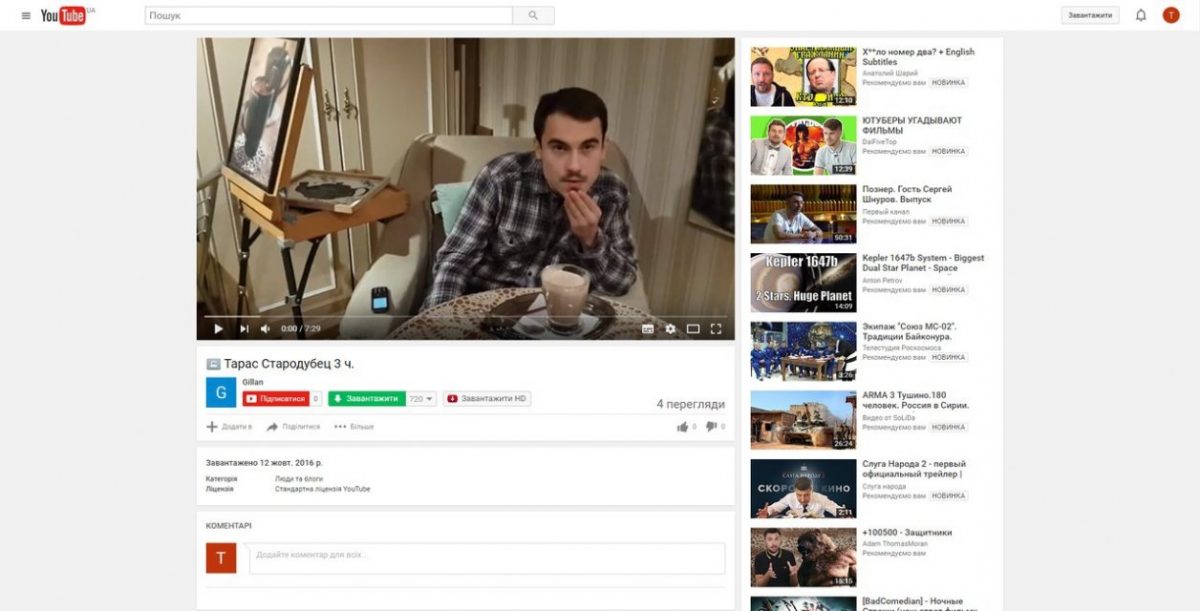
Task: Click Додати в to add to playlist
Action: click(x=229, y=427)
